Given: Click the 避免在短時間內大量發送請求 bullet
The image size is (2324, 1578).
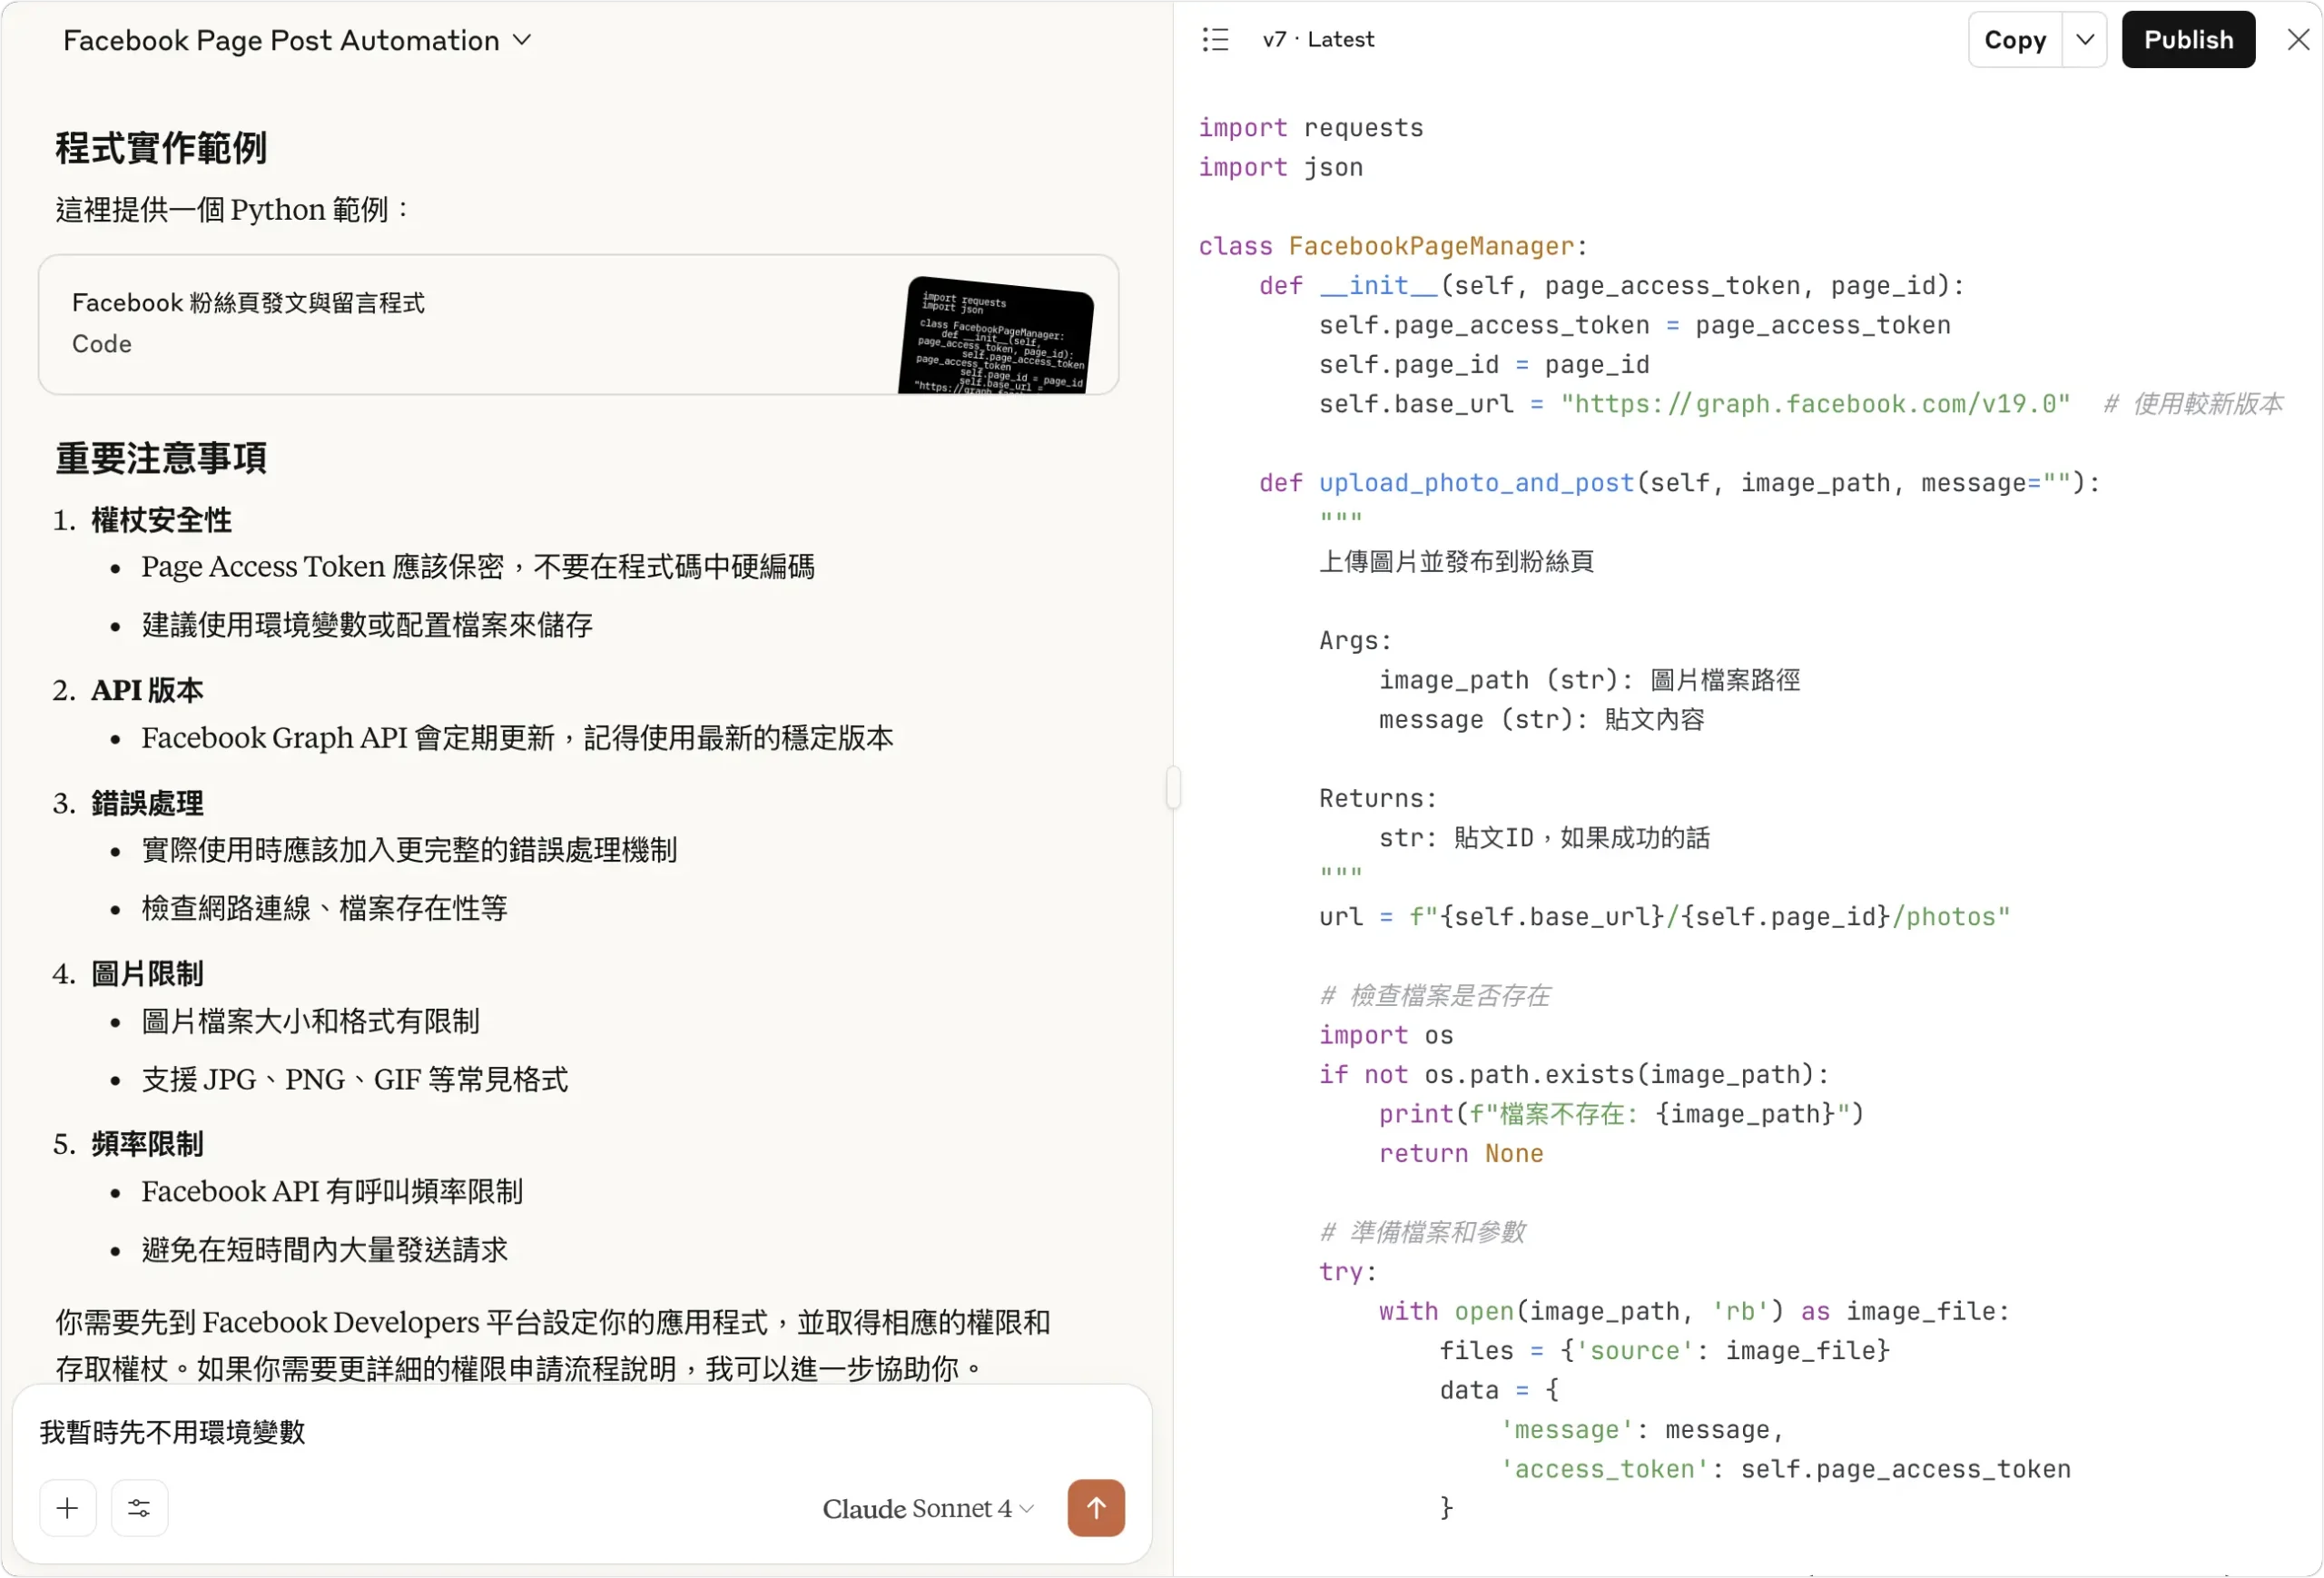Looking at the screenshot, I should click(325, 1249).
